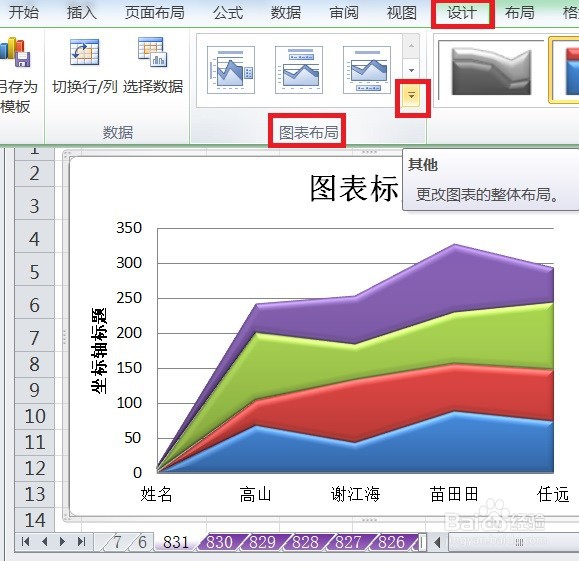Image resolution: width=579 pixels, height=561 pixels.
Task: Open sheet tab 831
Action: [x=176, y=542]
